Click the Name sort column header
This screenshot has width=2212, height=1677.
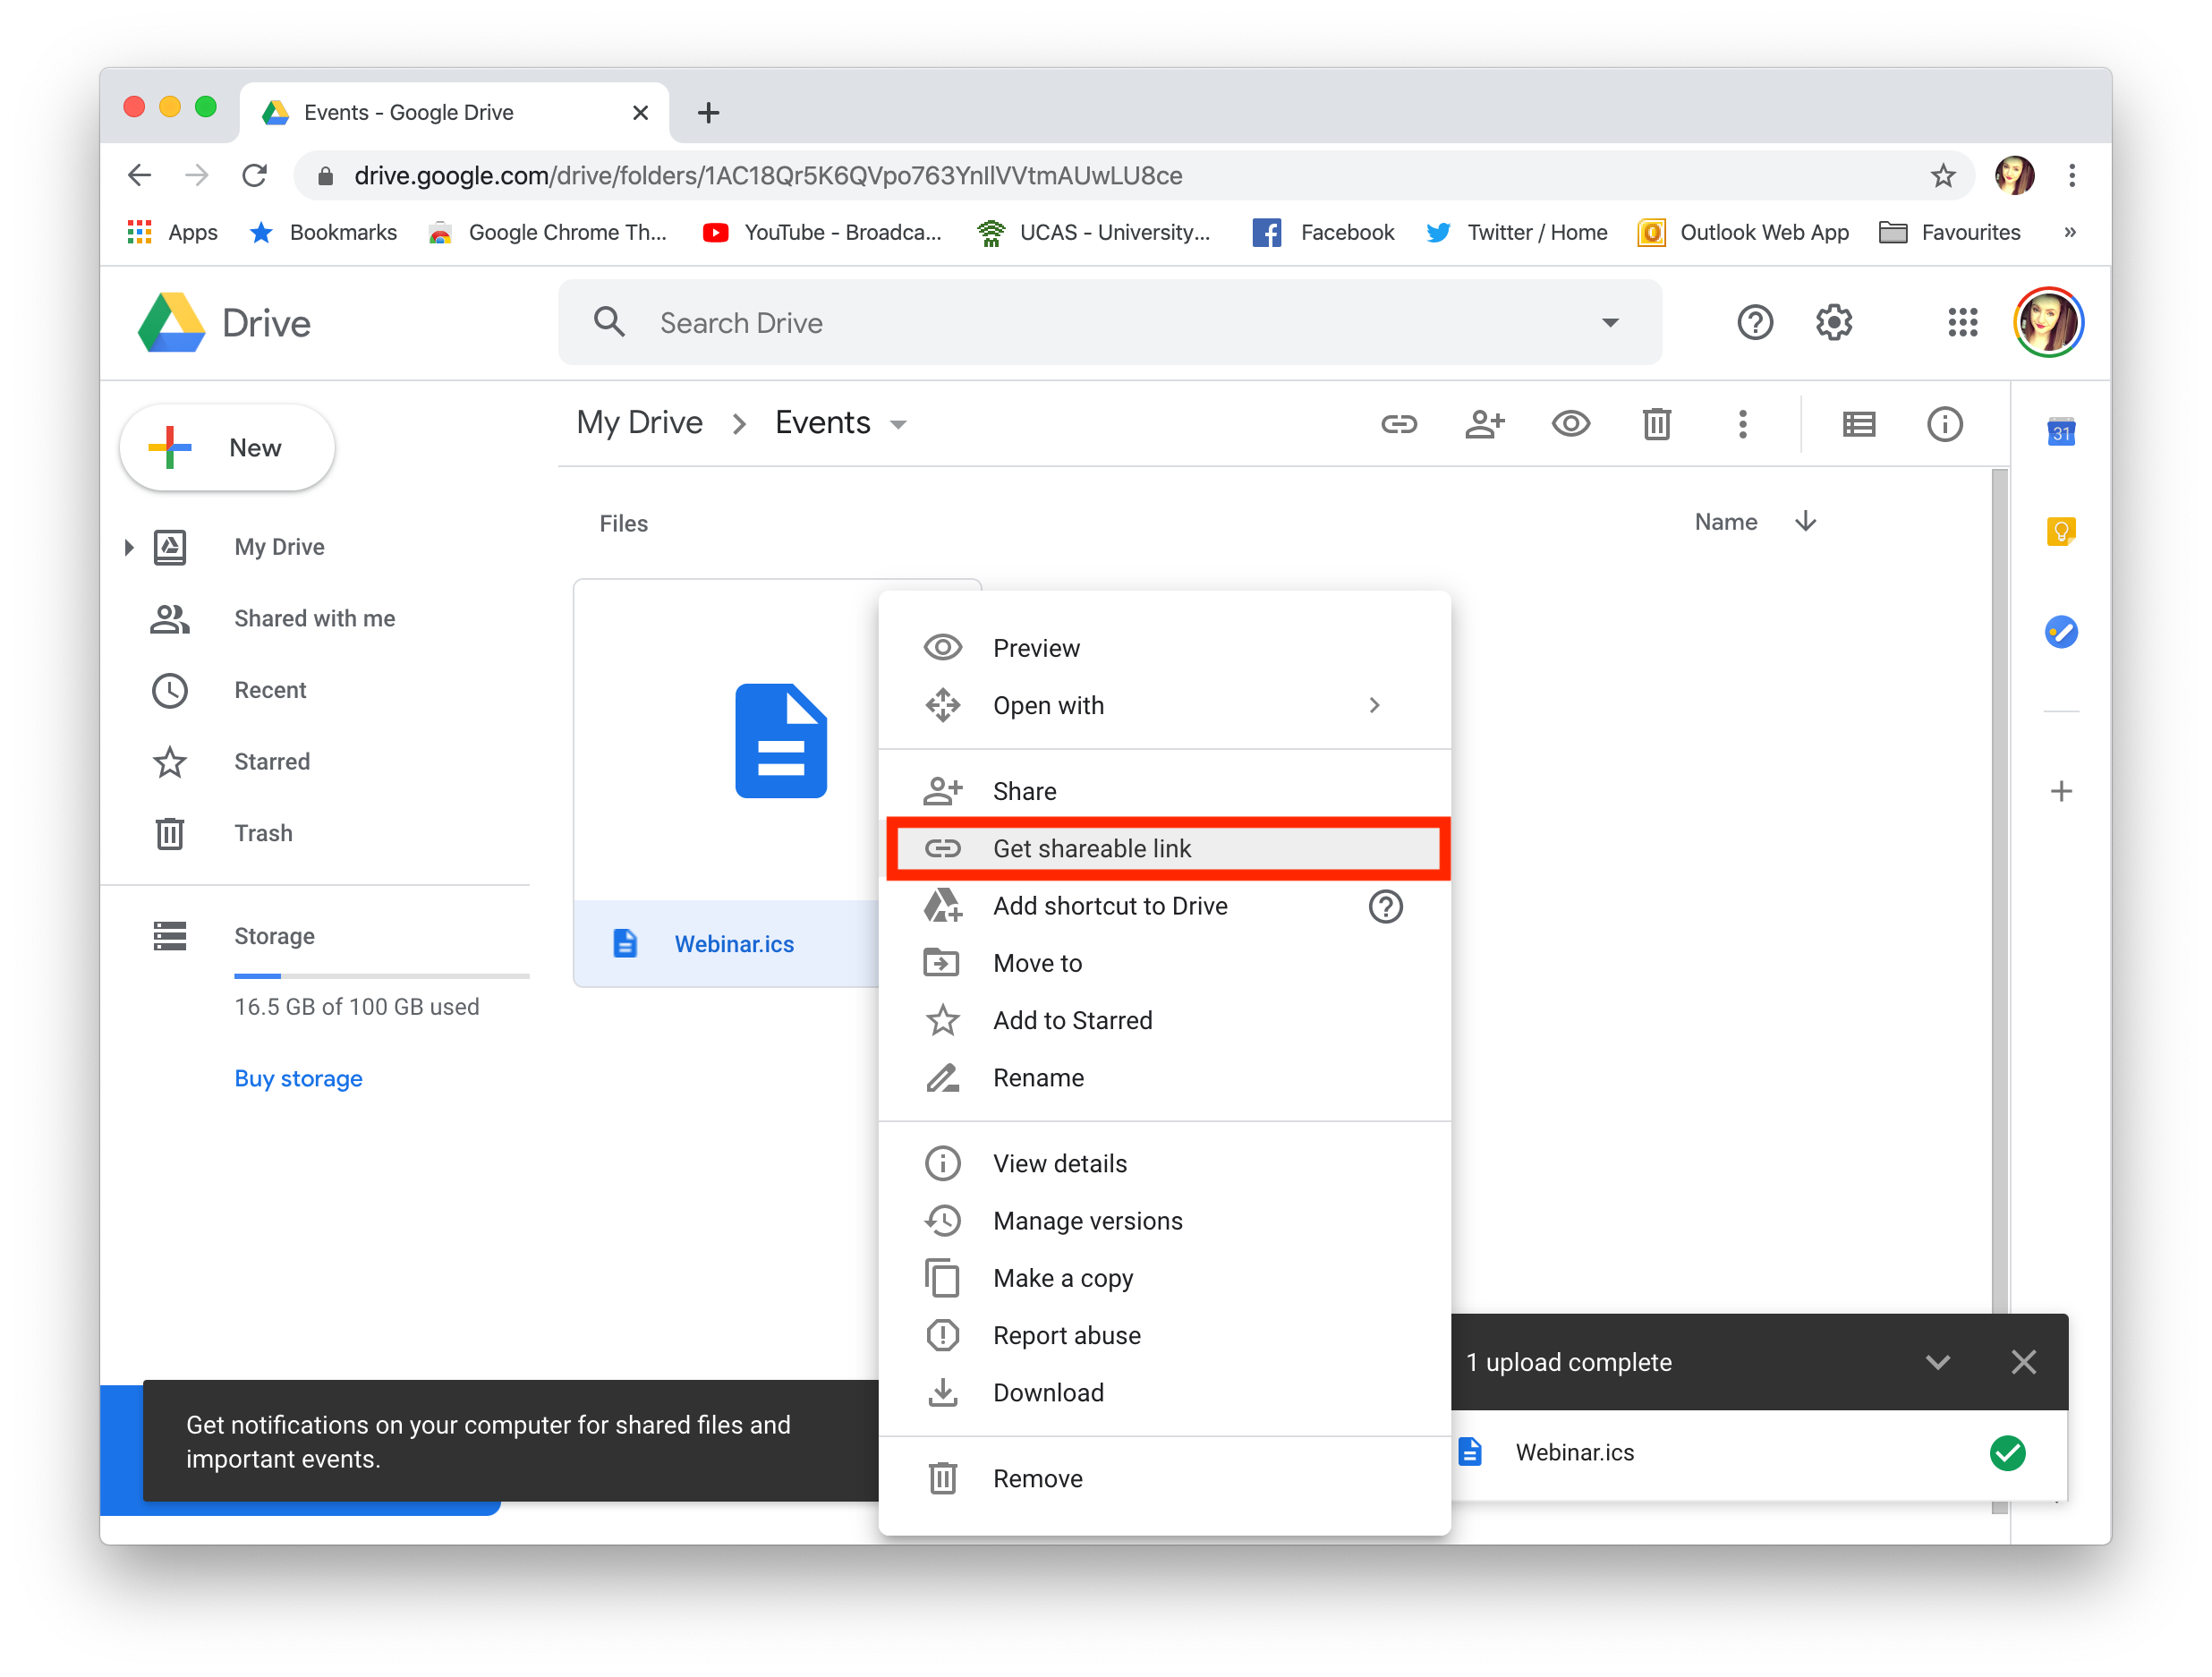coord(1725,522)
